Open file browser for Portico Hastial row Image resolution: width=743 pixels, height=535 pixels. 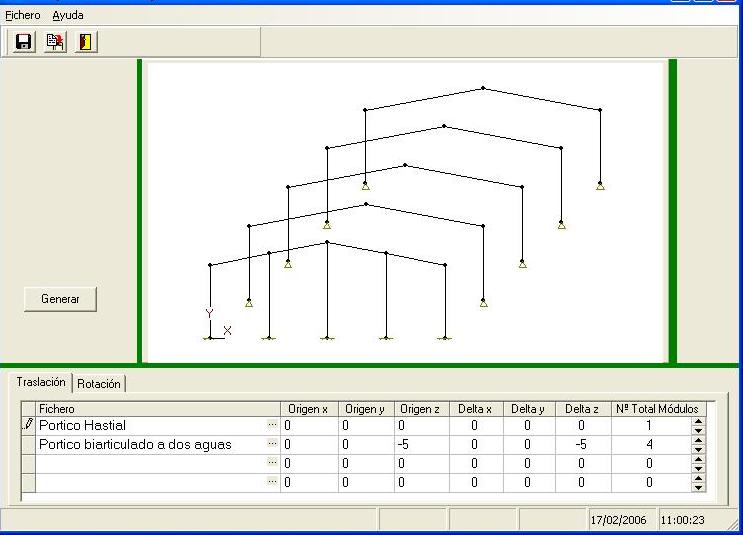(x=272, y=425)
